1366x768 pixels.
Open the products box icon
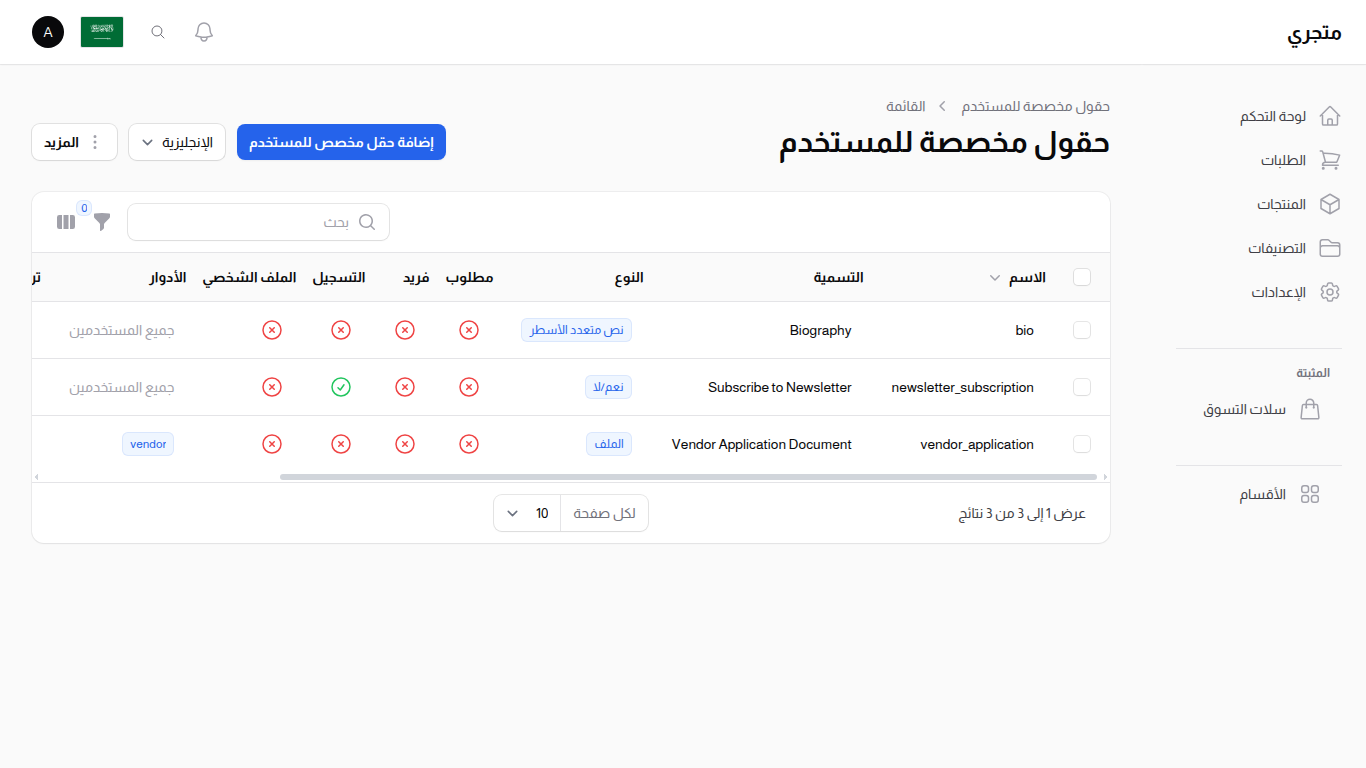pos(1330,204)
